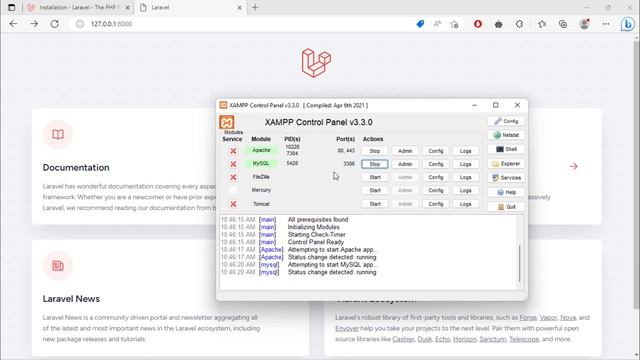Screen dimensions: 640x360
Task: Stop the Apache module
Action: point(375,151)
